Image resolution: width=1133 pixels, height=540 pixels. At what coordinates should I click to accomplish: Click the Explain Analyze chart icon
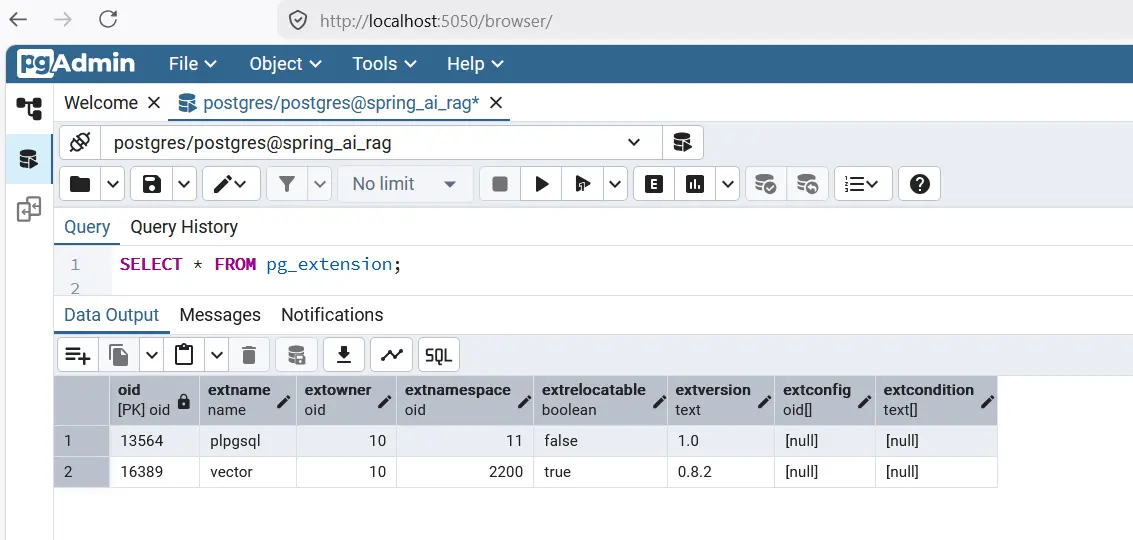coord(695,184)
